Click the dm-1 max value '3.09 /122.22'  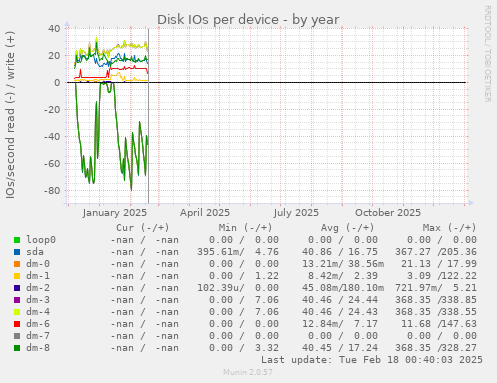click(x=442, y=276)
